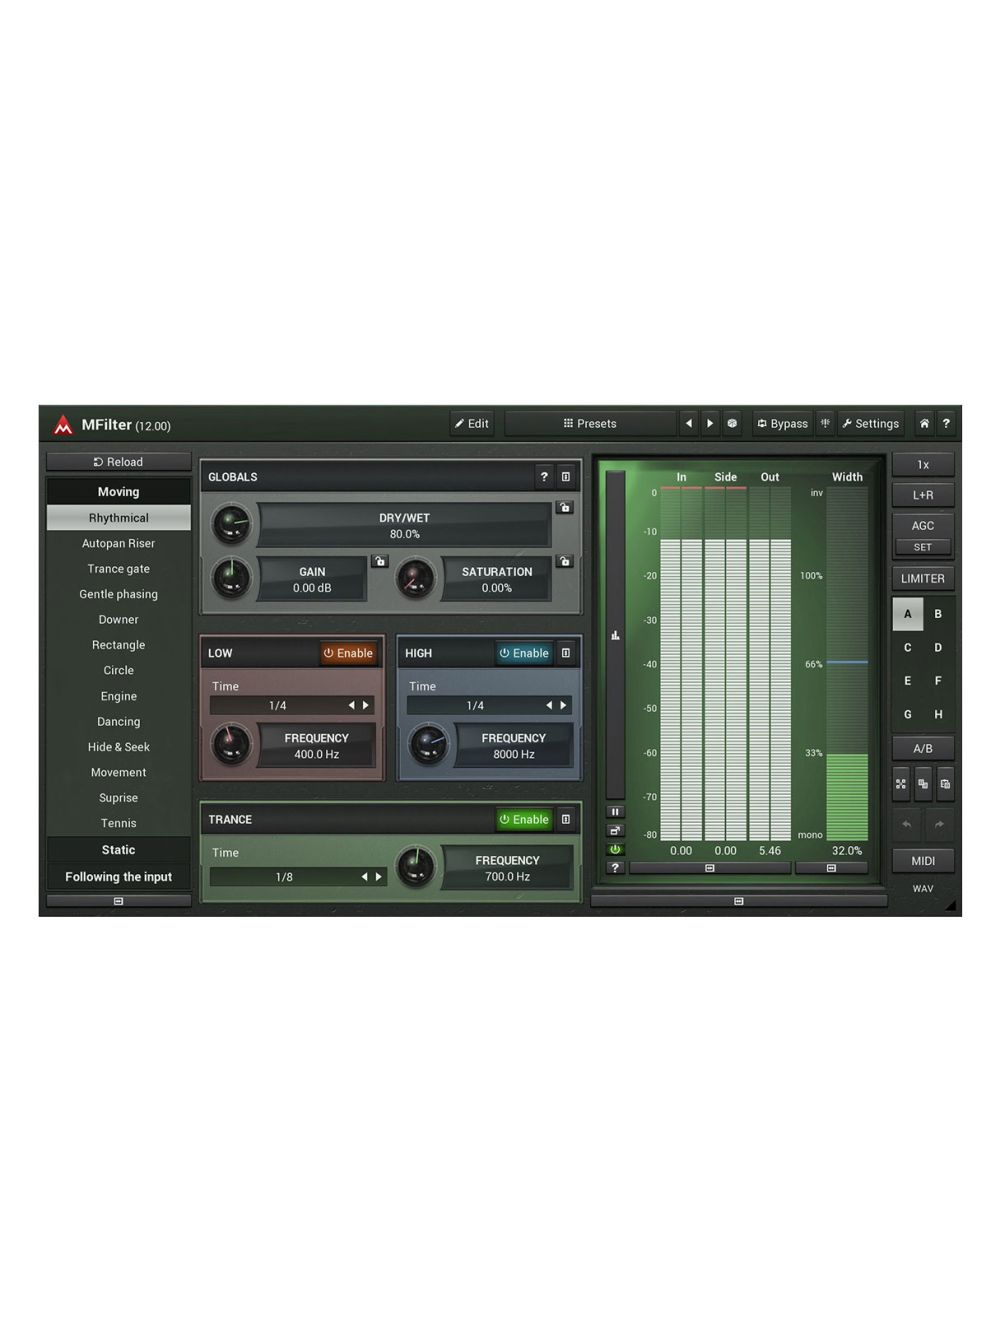
Task: Toggle the analyzer power button
Action: (615, 848)
